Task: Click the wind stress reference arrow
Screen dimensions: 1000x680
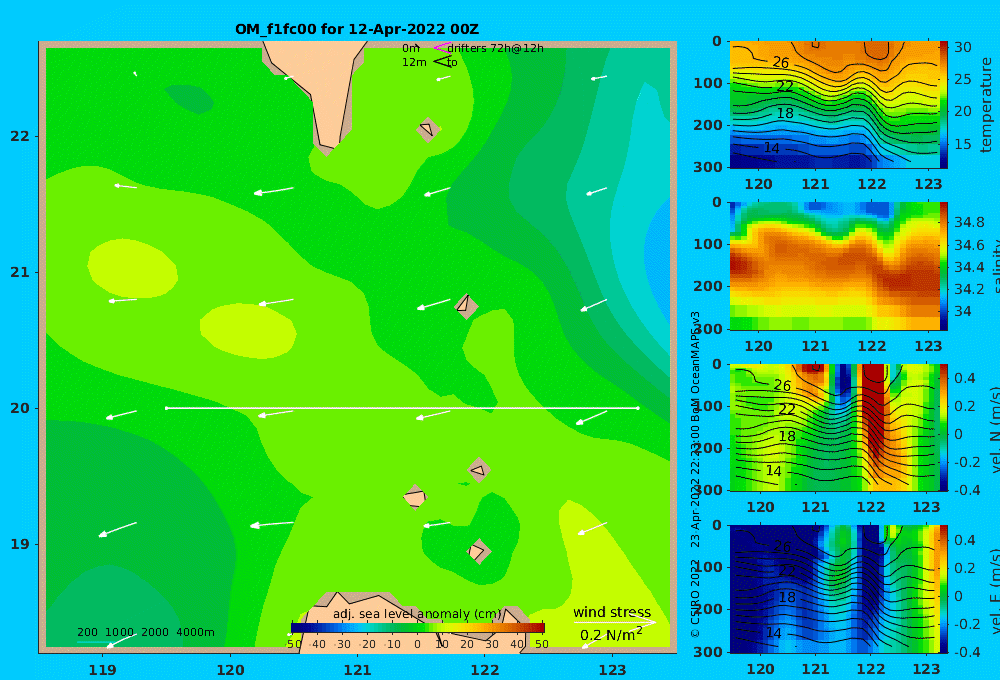Action: 614,622
